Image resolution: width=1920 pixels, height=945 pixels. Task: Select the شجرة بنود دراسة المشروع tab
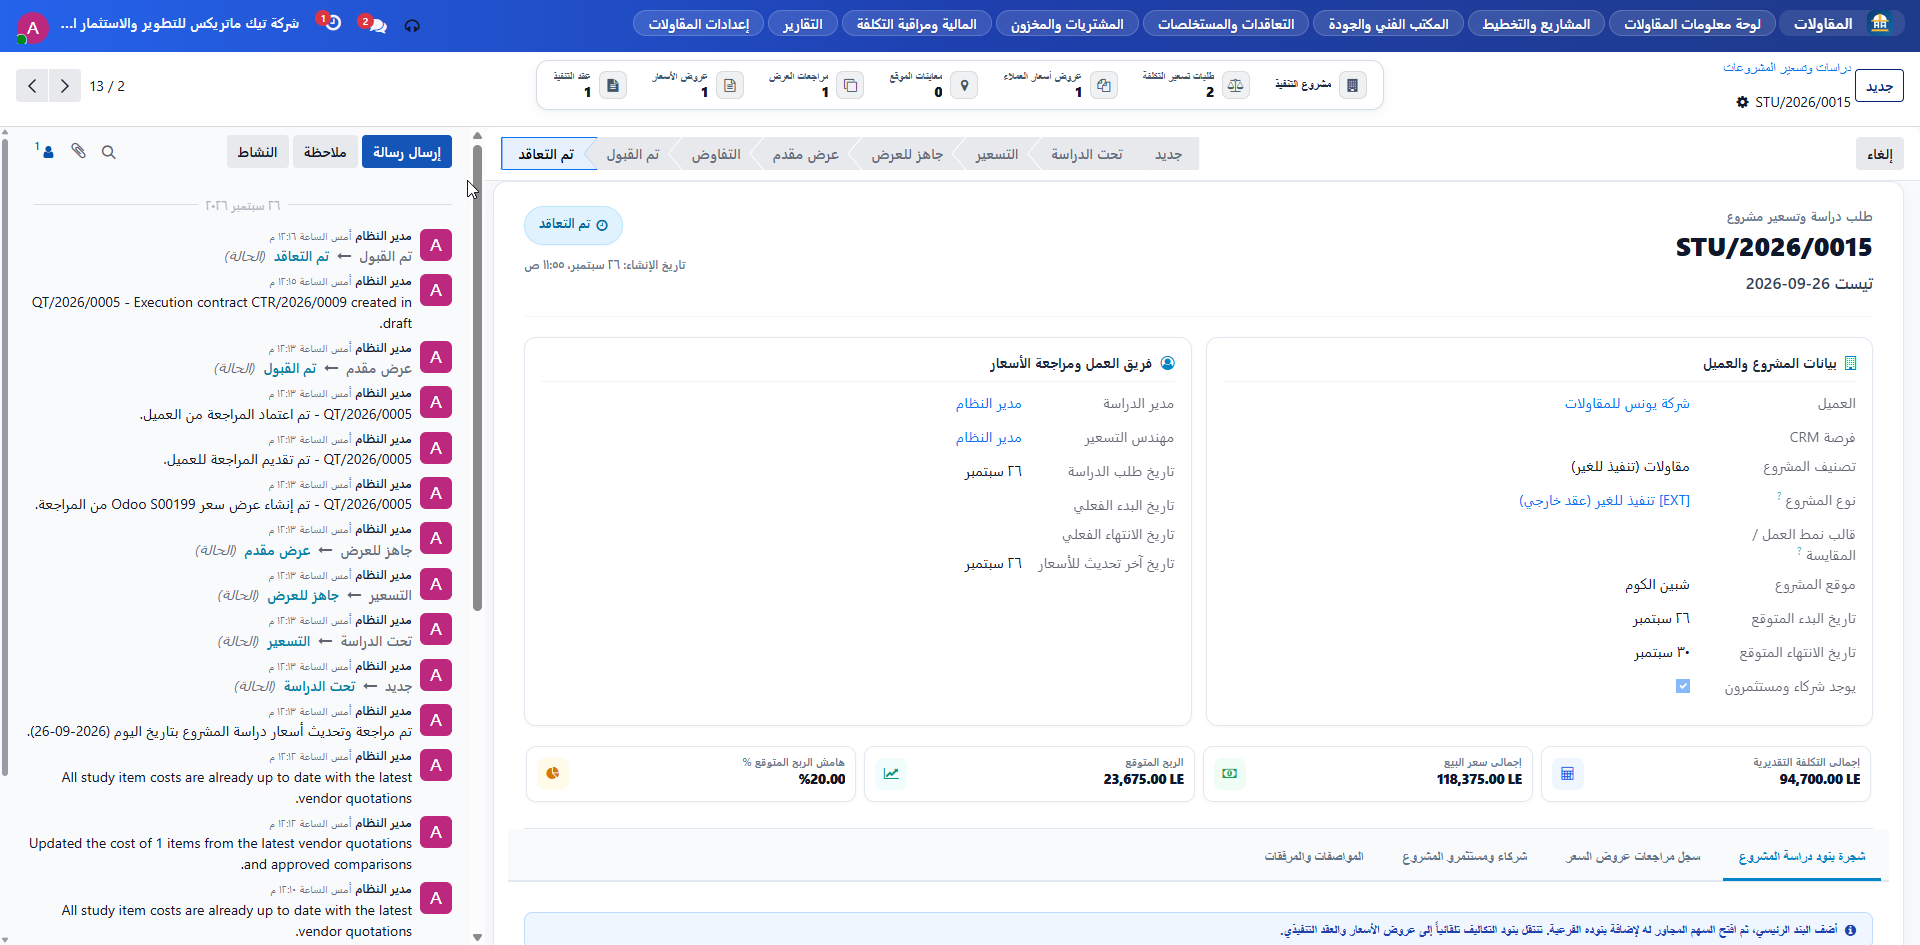coord(1802,856)
